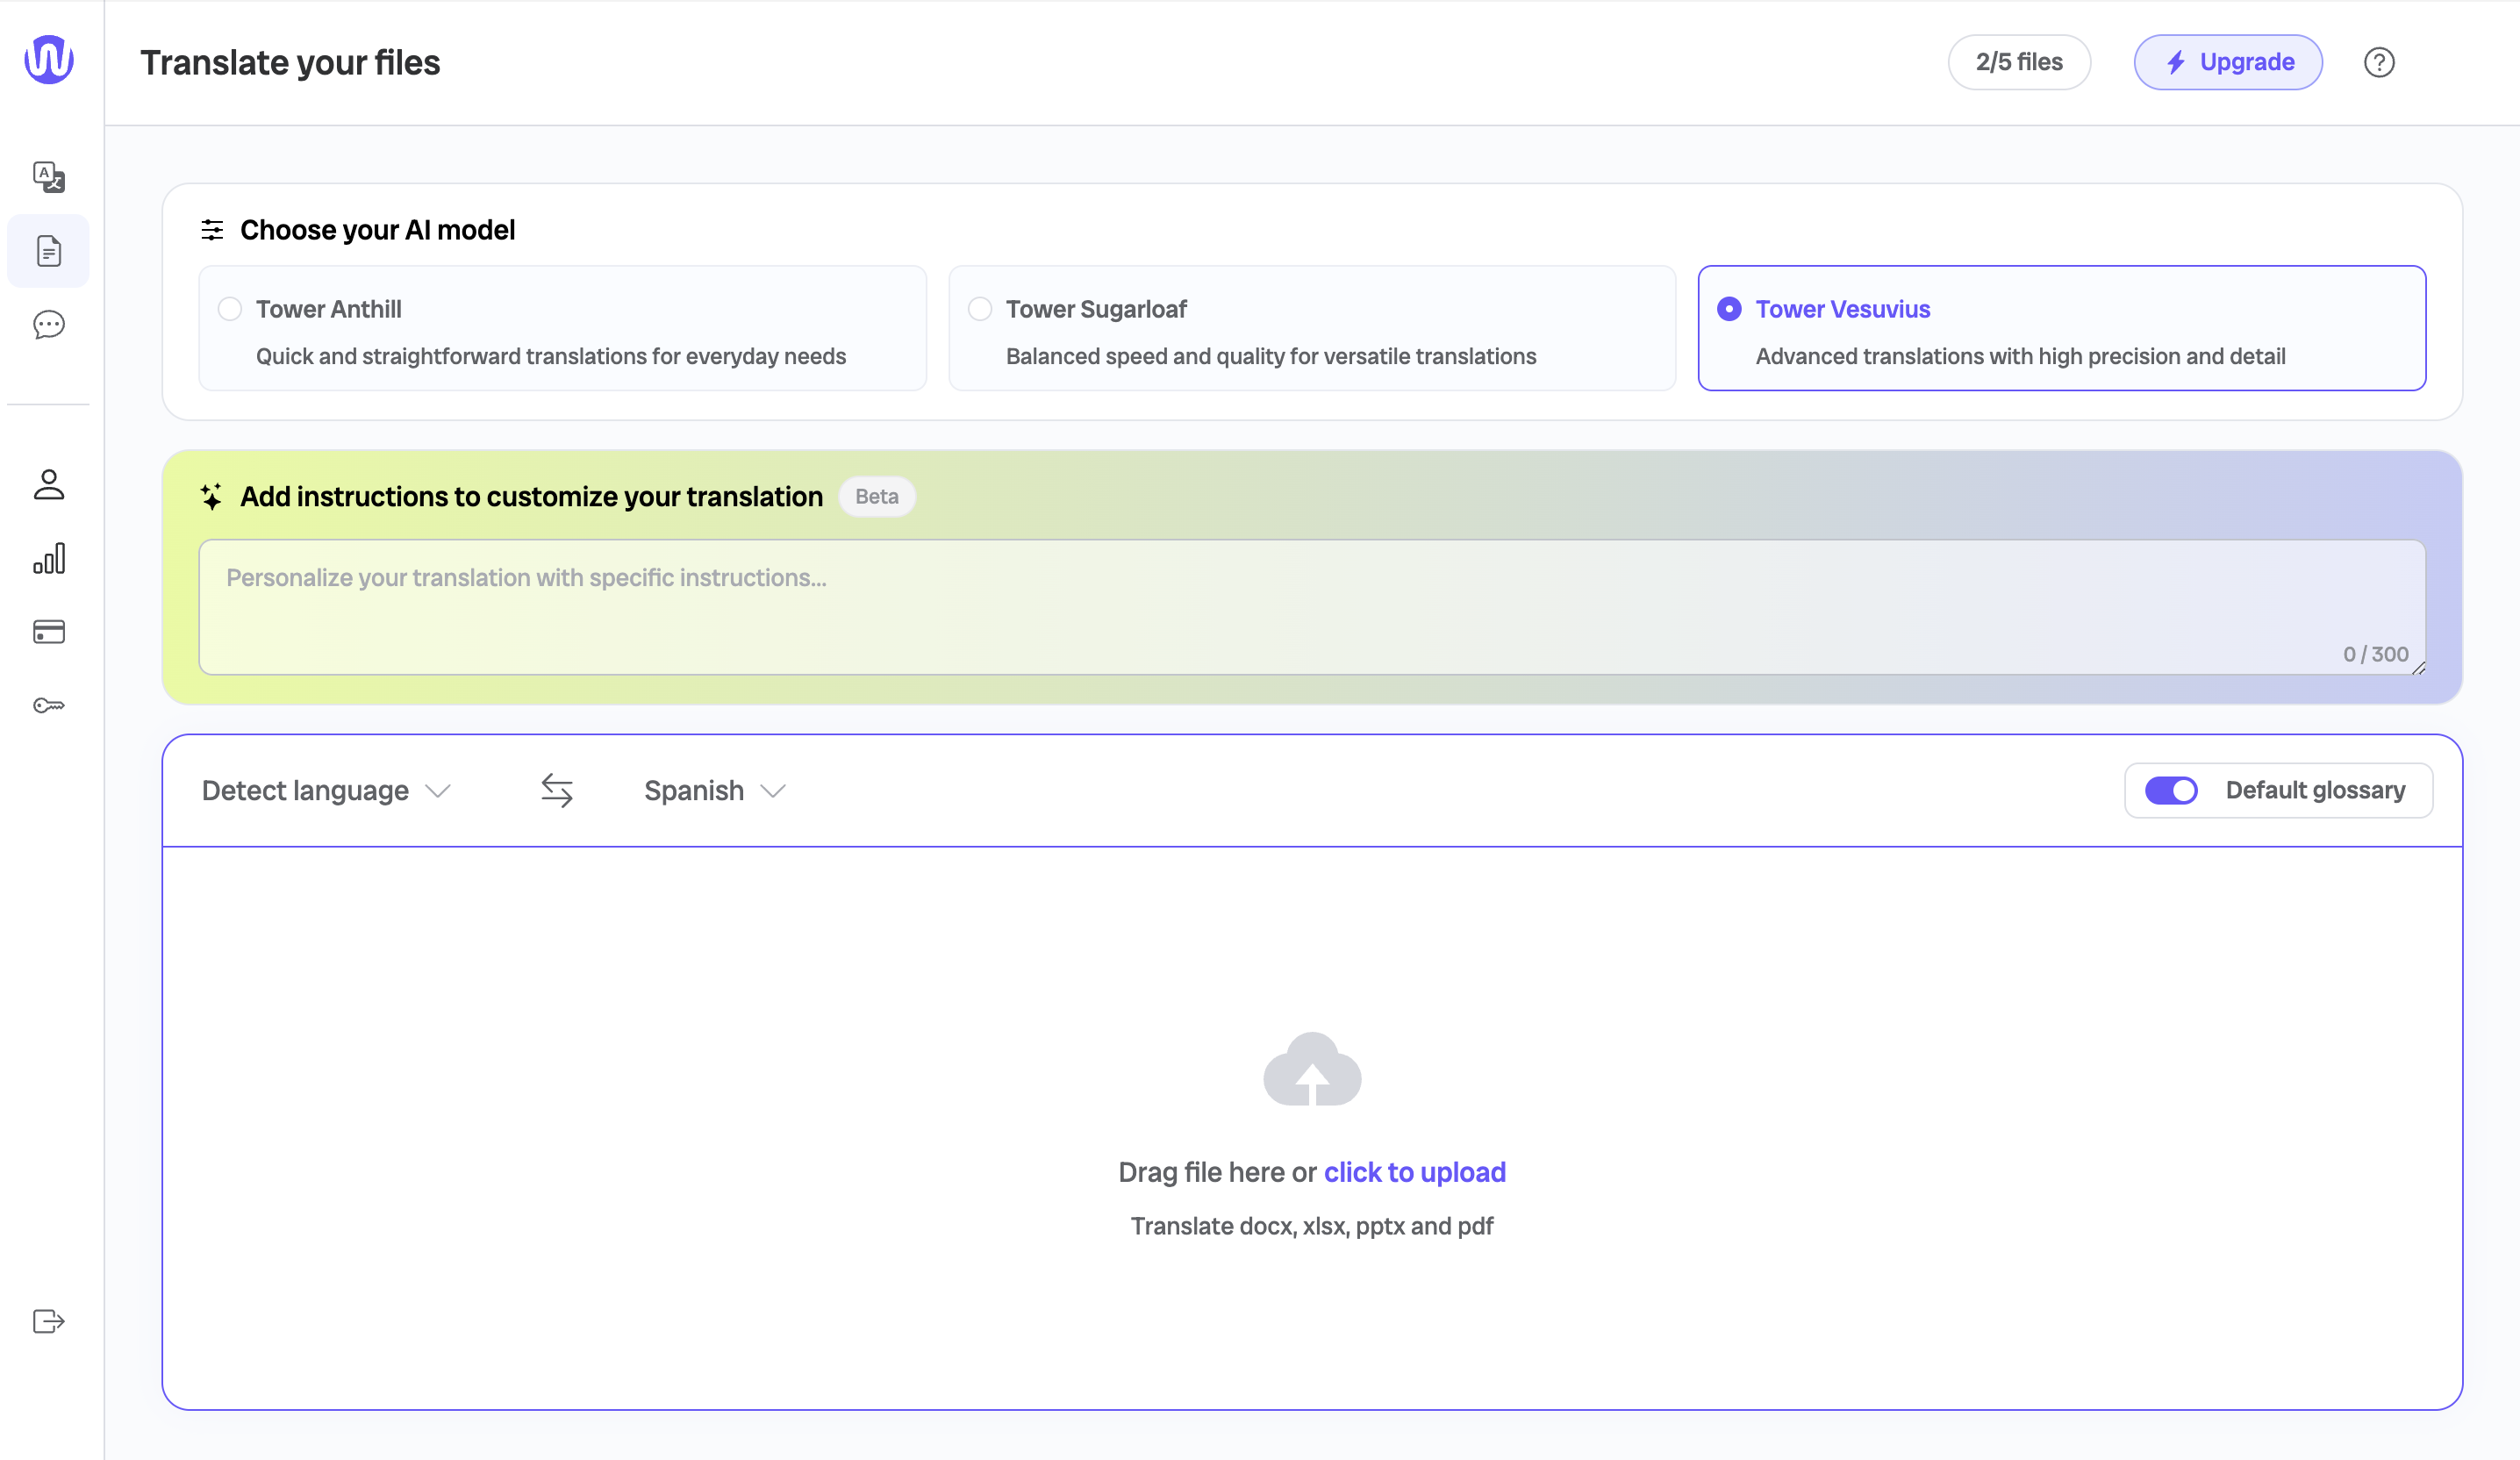Viewport: 2520px width, 1460px height.
Task: Click the 'click to upload' link
Action: [x=1414, y=1172]
